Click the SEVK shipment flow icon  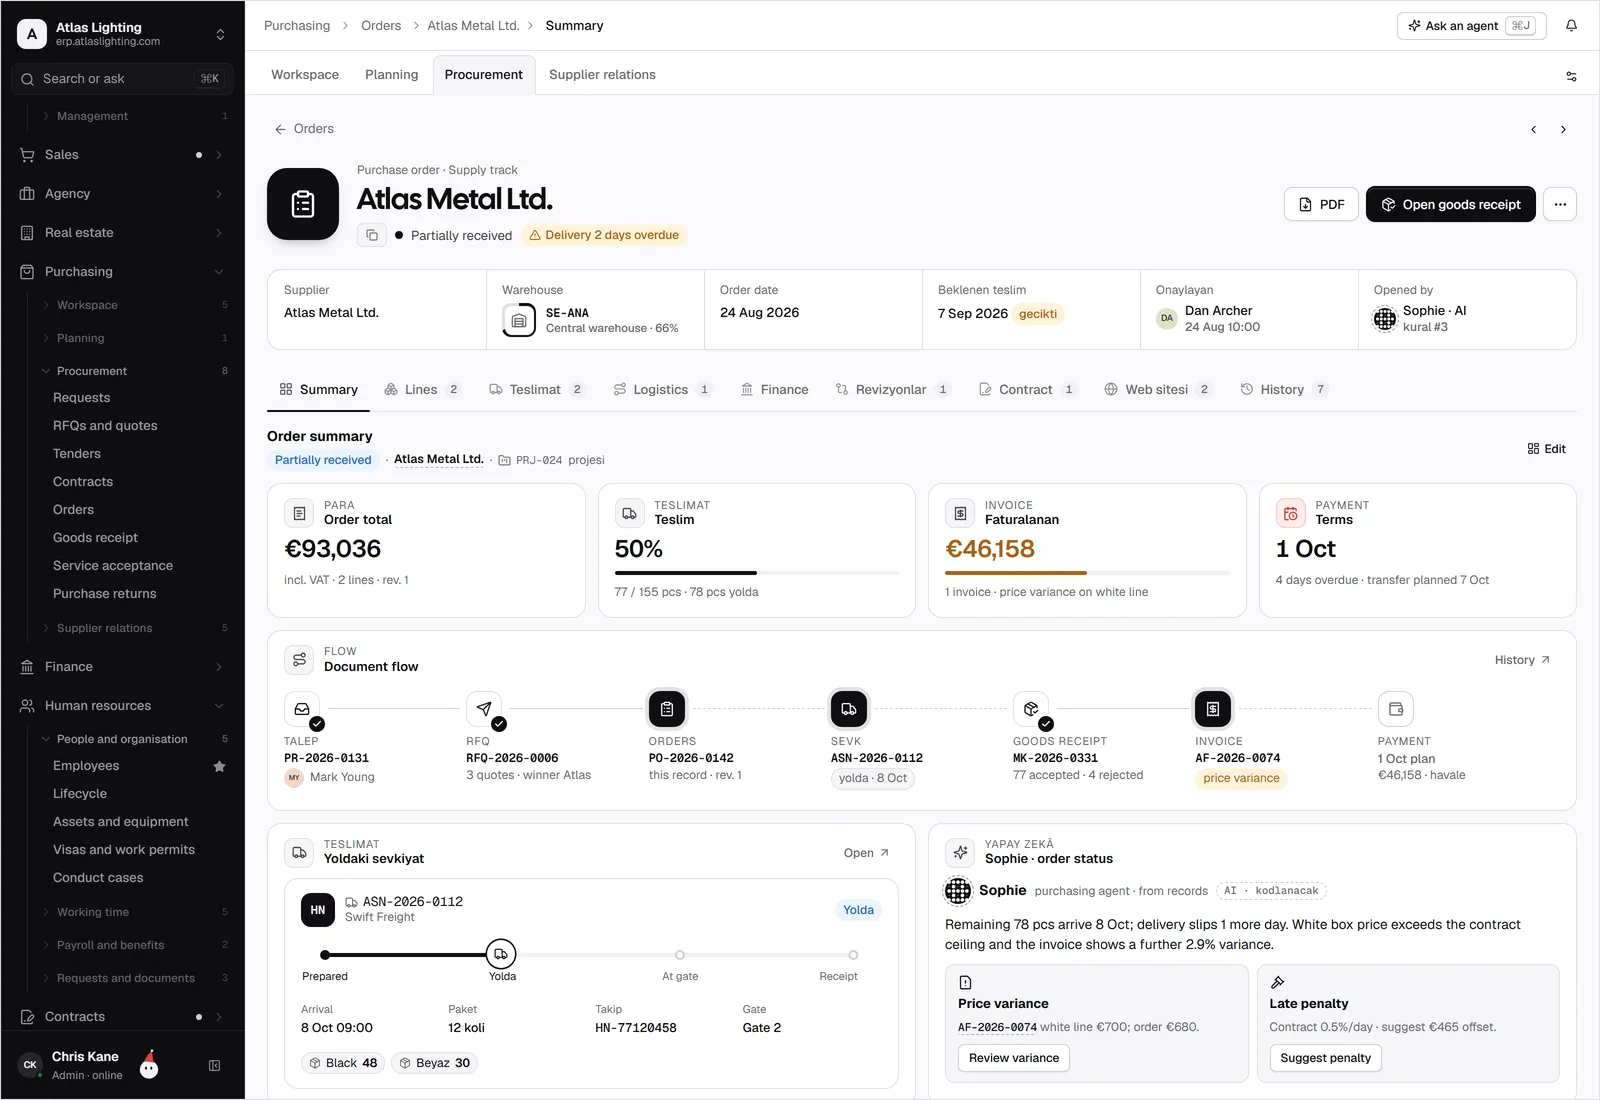(x=849, y=709)
